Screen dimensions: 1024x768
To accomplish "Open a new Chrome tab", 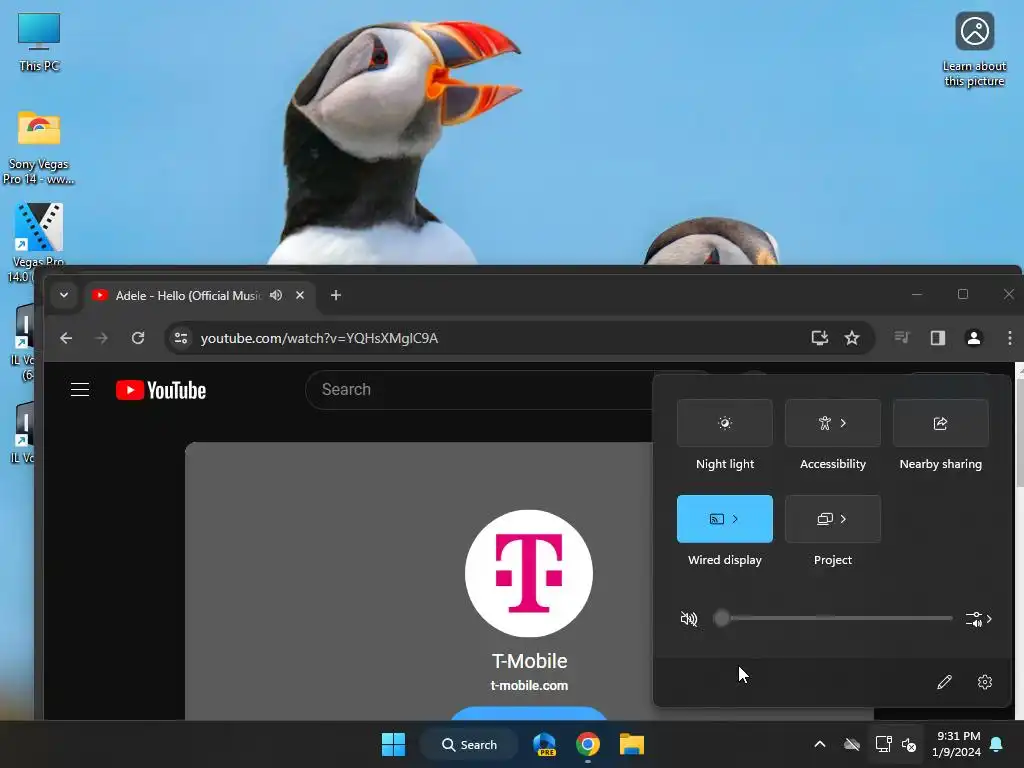I will click(x=336, y=295).
